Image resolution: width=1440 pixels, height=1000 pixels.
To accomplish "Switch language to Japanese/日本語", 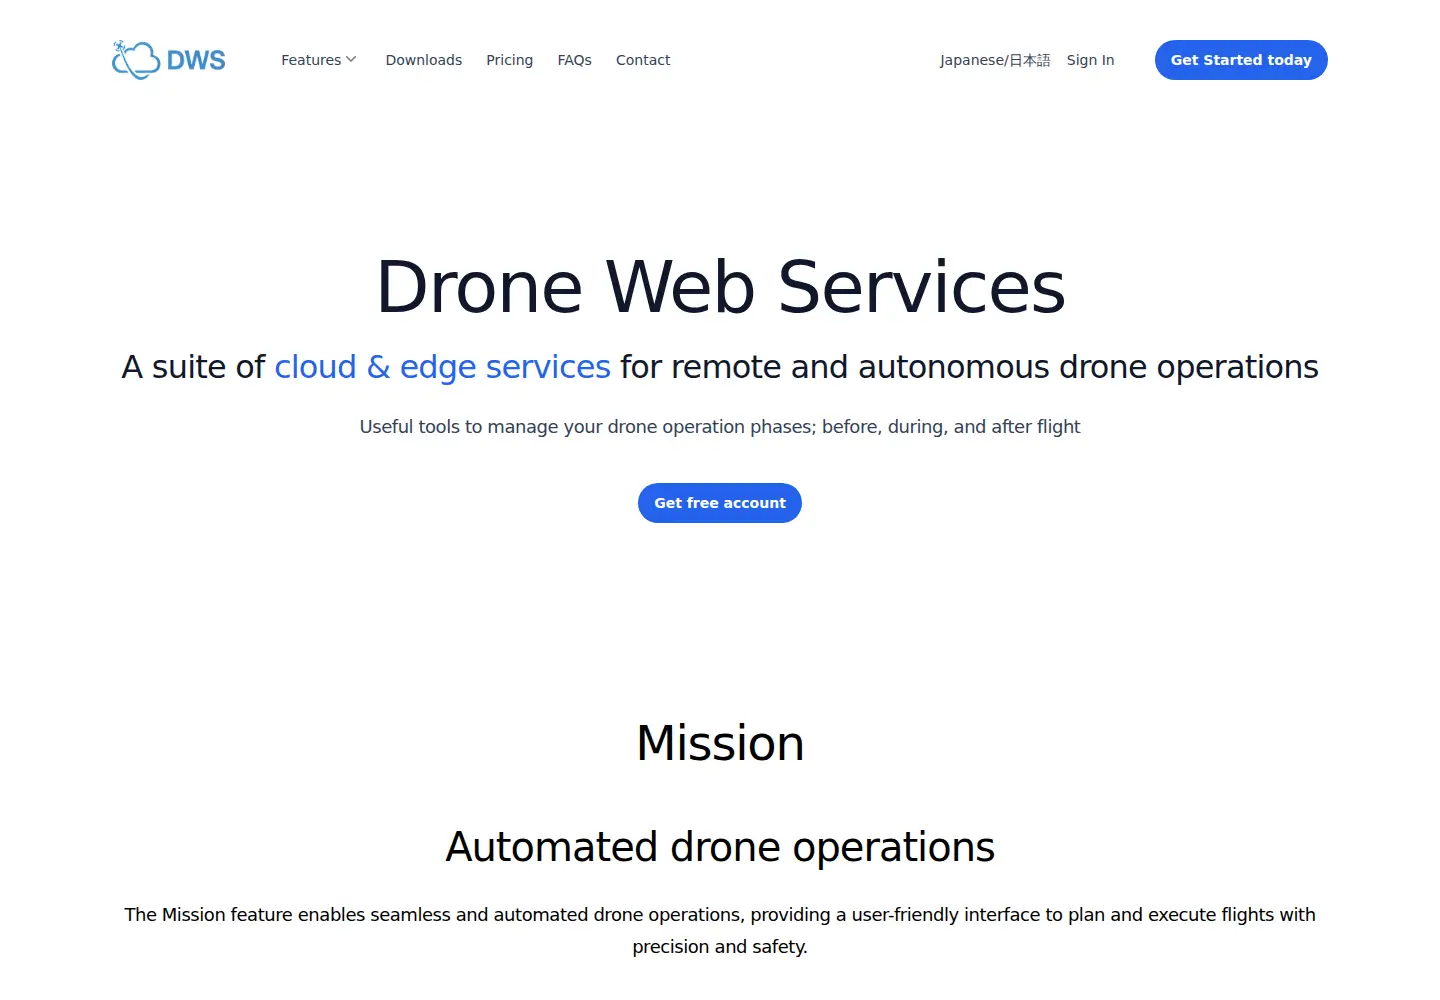I will (995, 60).
